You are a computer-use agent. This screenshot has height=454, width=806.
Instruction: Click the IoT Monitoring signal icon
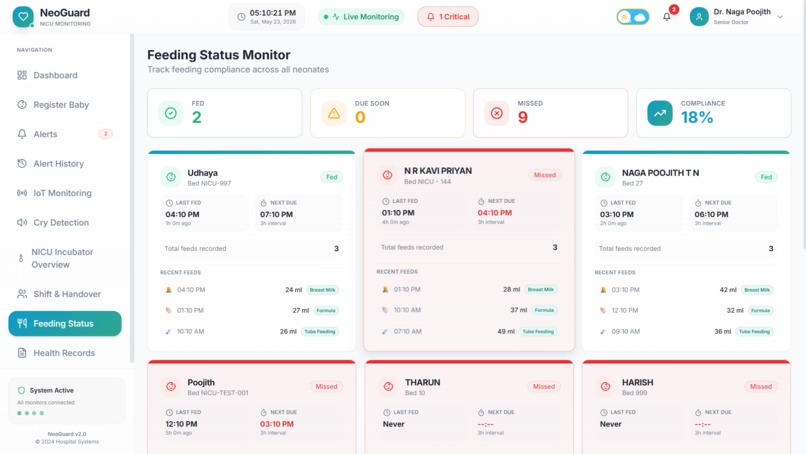(22, 193)
